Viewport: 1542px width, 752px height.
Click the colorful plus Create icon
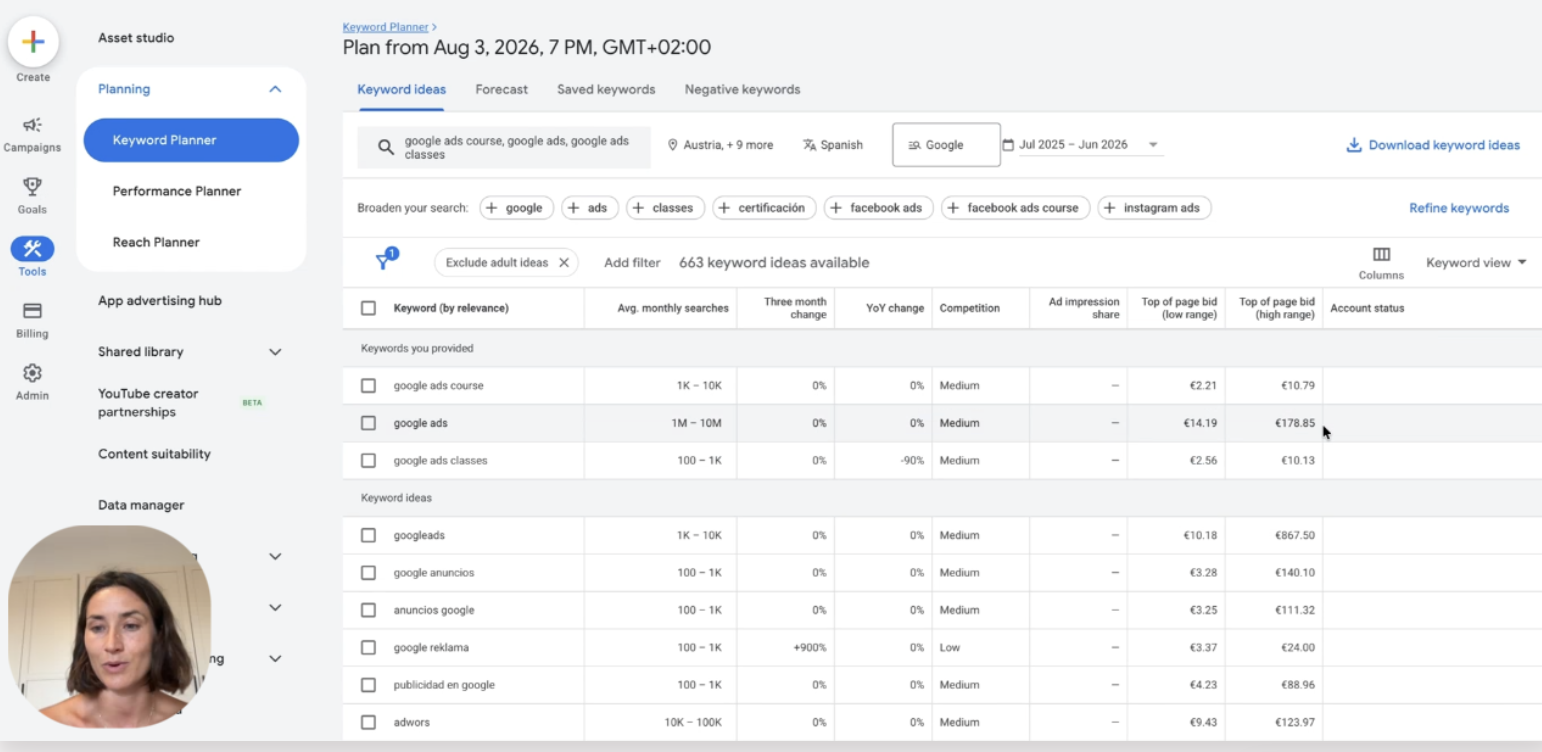point(33,41)
